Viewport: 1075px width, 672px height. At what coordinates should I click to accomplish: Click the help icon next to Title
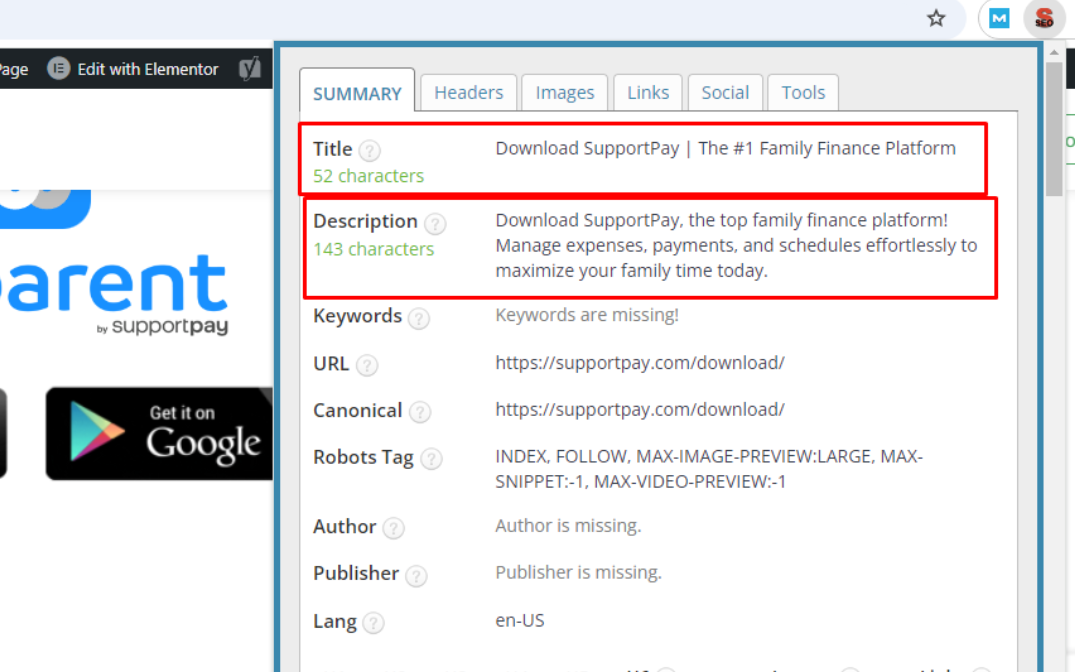click(370, 151)
